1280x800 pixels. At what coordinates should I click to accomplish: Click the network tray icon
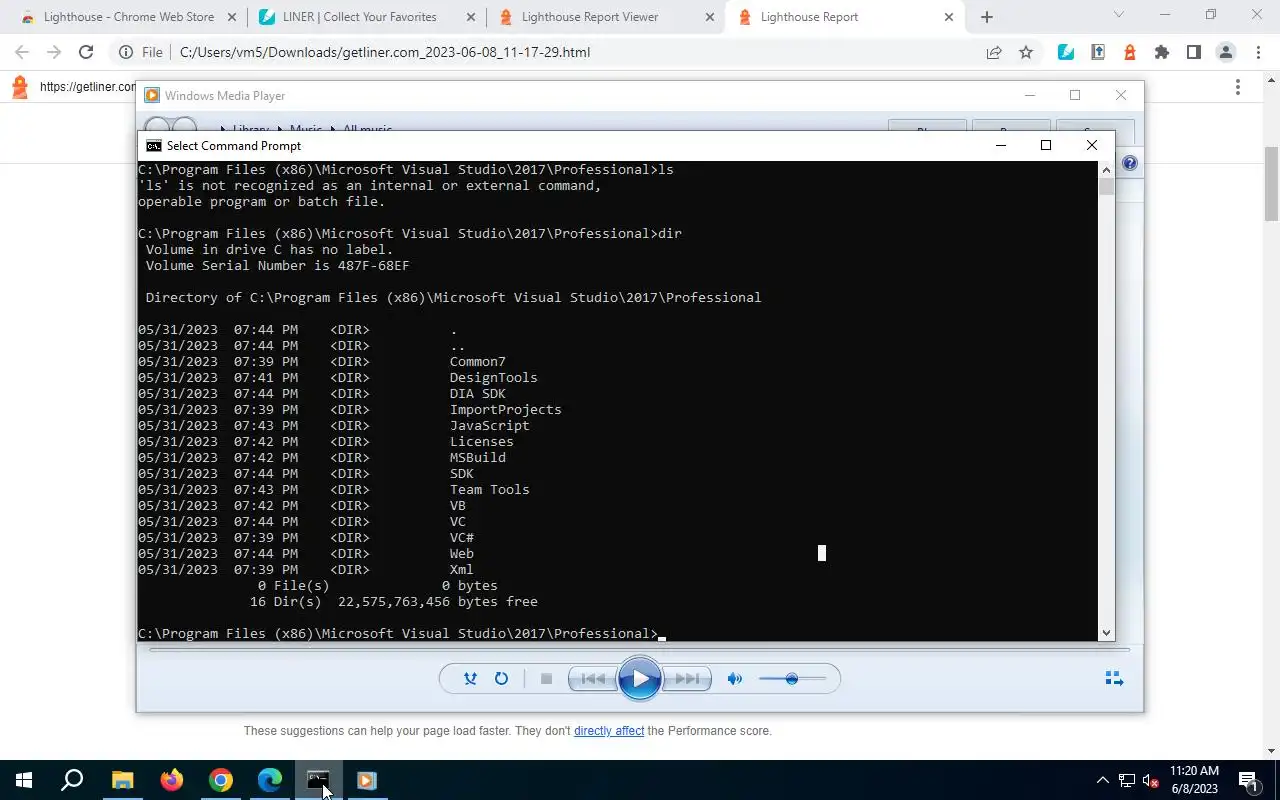coord(1127,780)
